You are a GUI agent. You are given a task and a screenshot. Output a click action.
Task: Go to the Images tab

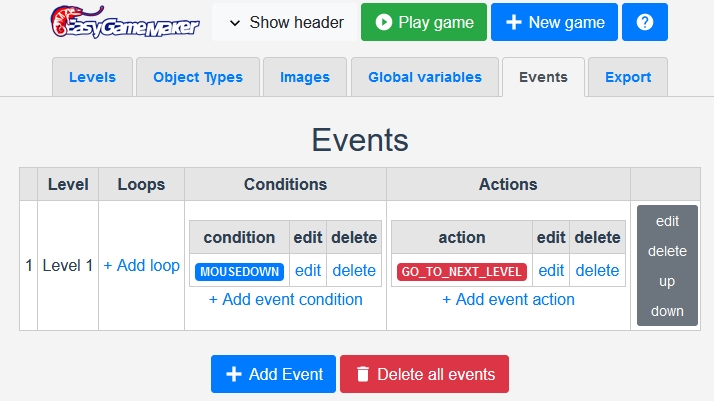click(x=305, y=77)
